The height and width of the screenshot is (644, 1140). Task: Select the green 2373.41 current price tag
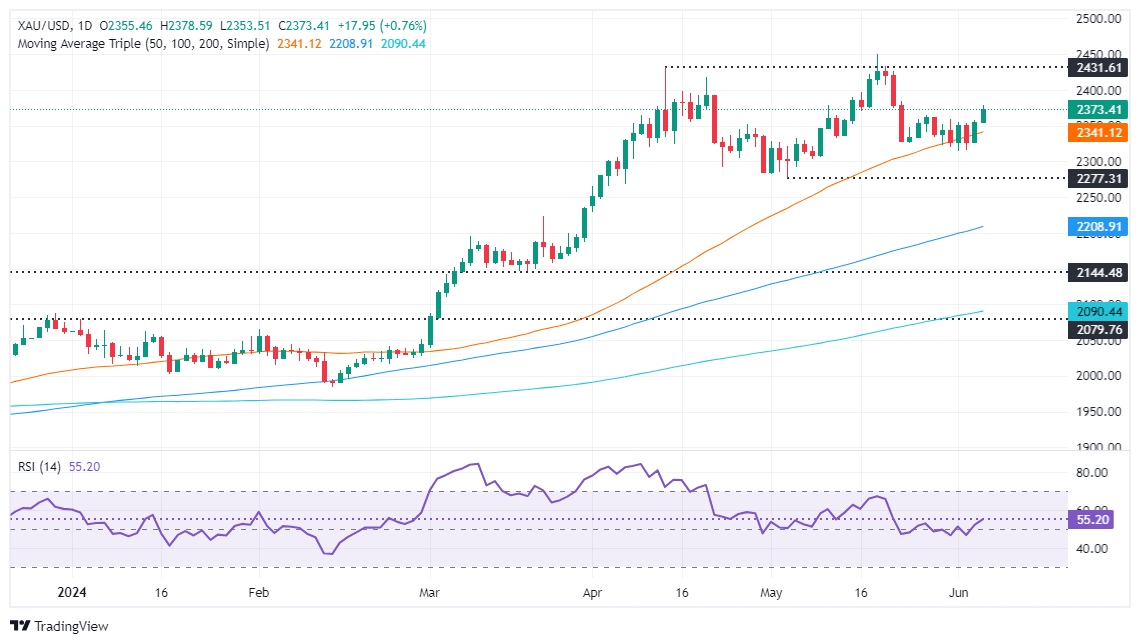[1098, 110]
